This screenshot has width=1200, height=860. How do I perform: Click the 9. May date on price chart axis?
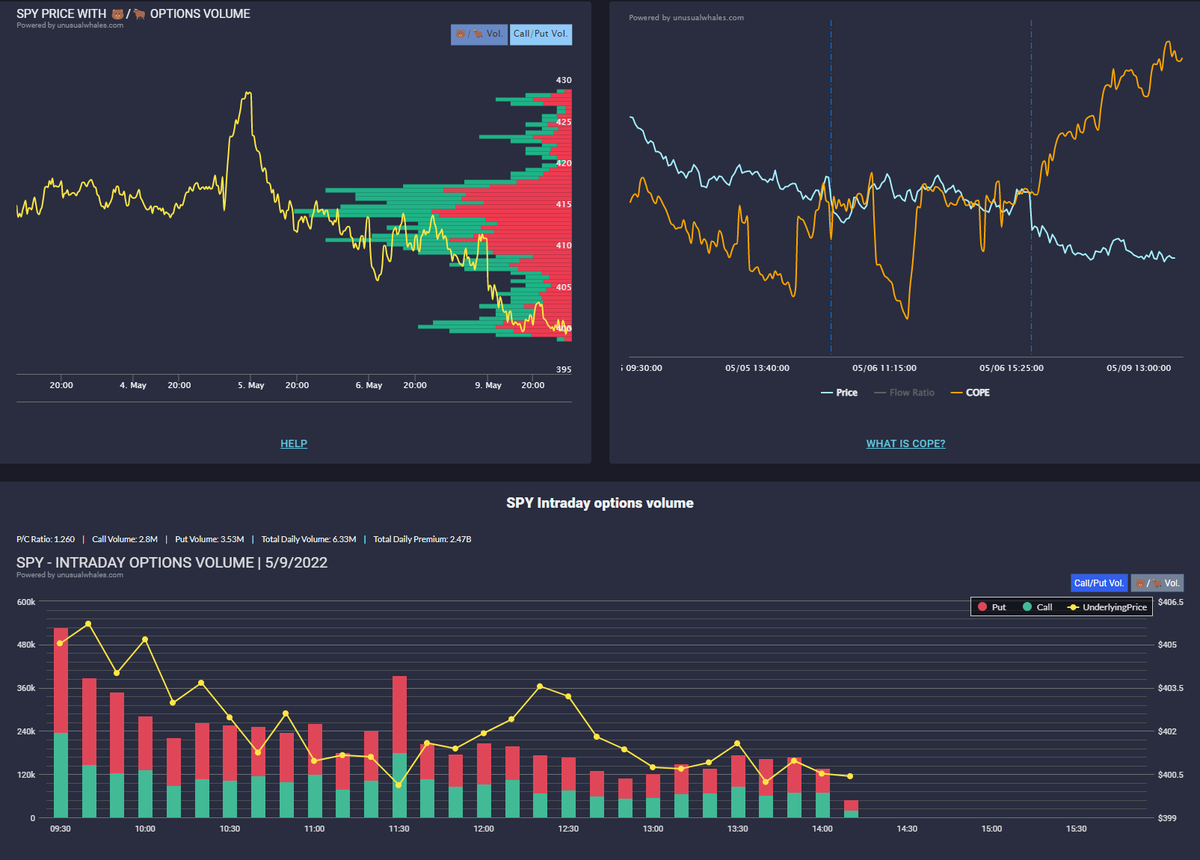pyautogui.click(x=487, y=385)
